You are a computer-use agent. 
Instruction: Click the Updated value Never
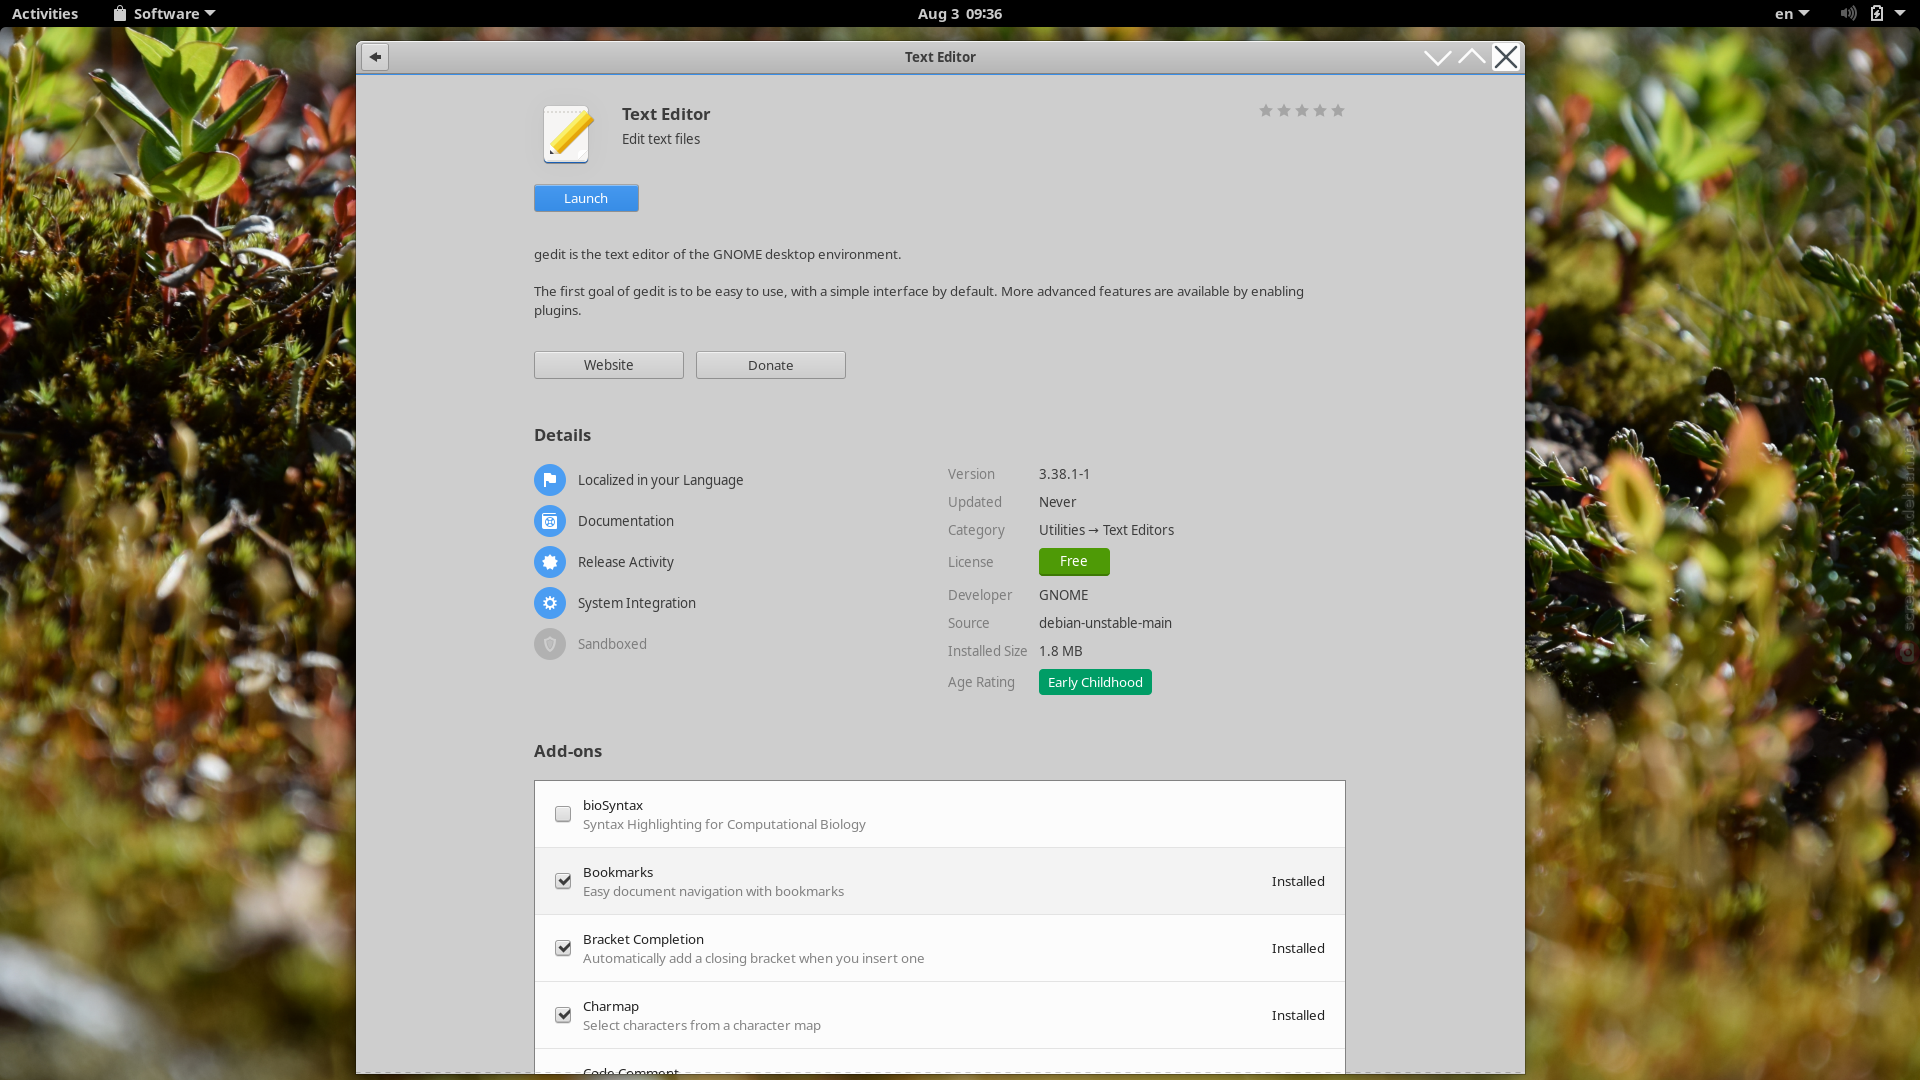[x=1057, y=502]
